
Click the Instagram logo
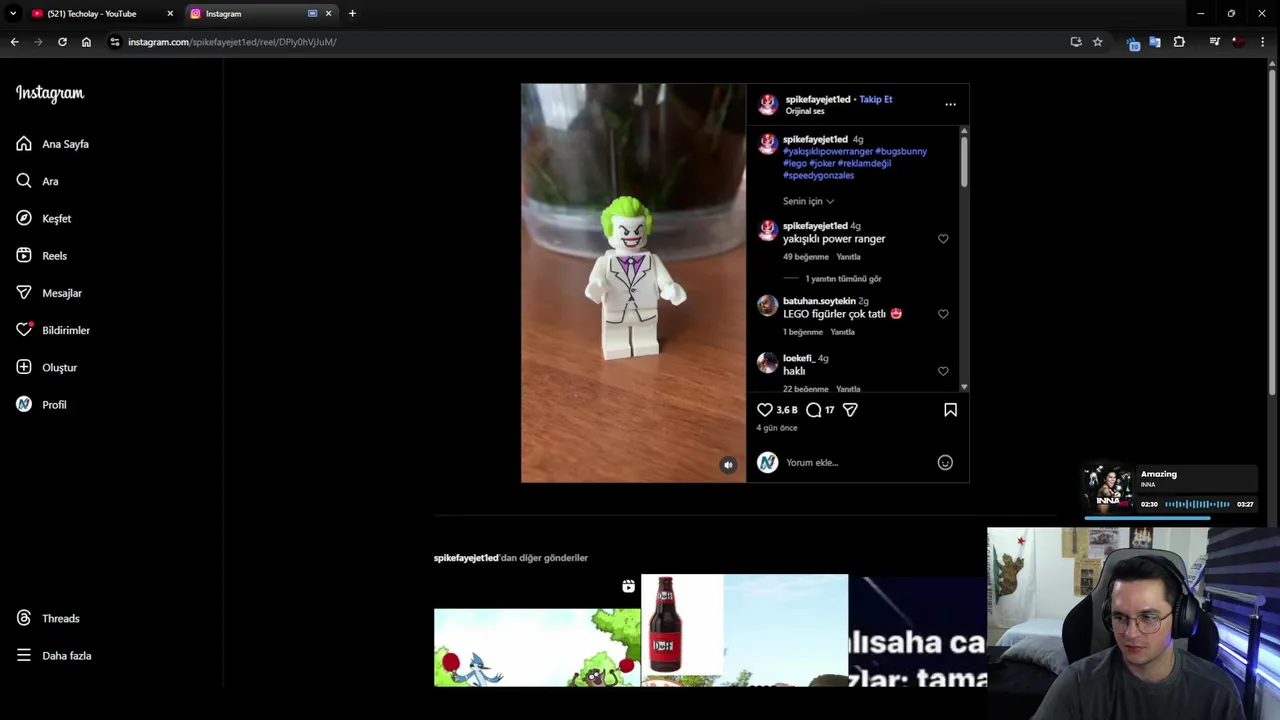pos(50,93)
